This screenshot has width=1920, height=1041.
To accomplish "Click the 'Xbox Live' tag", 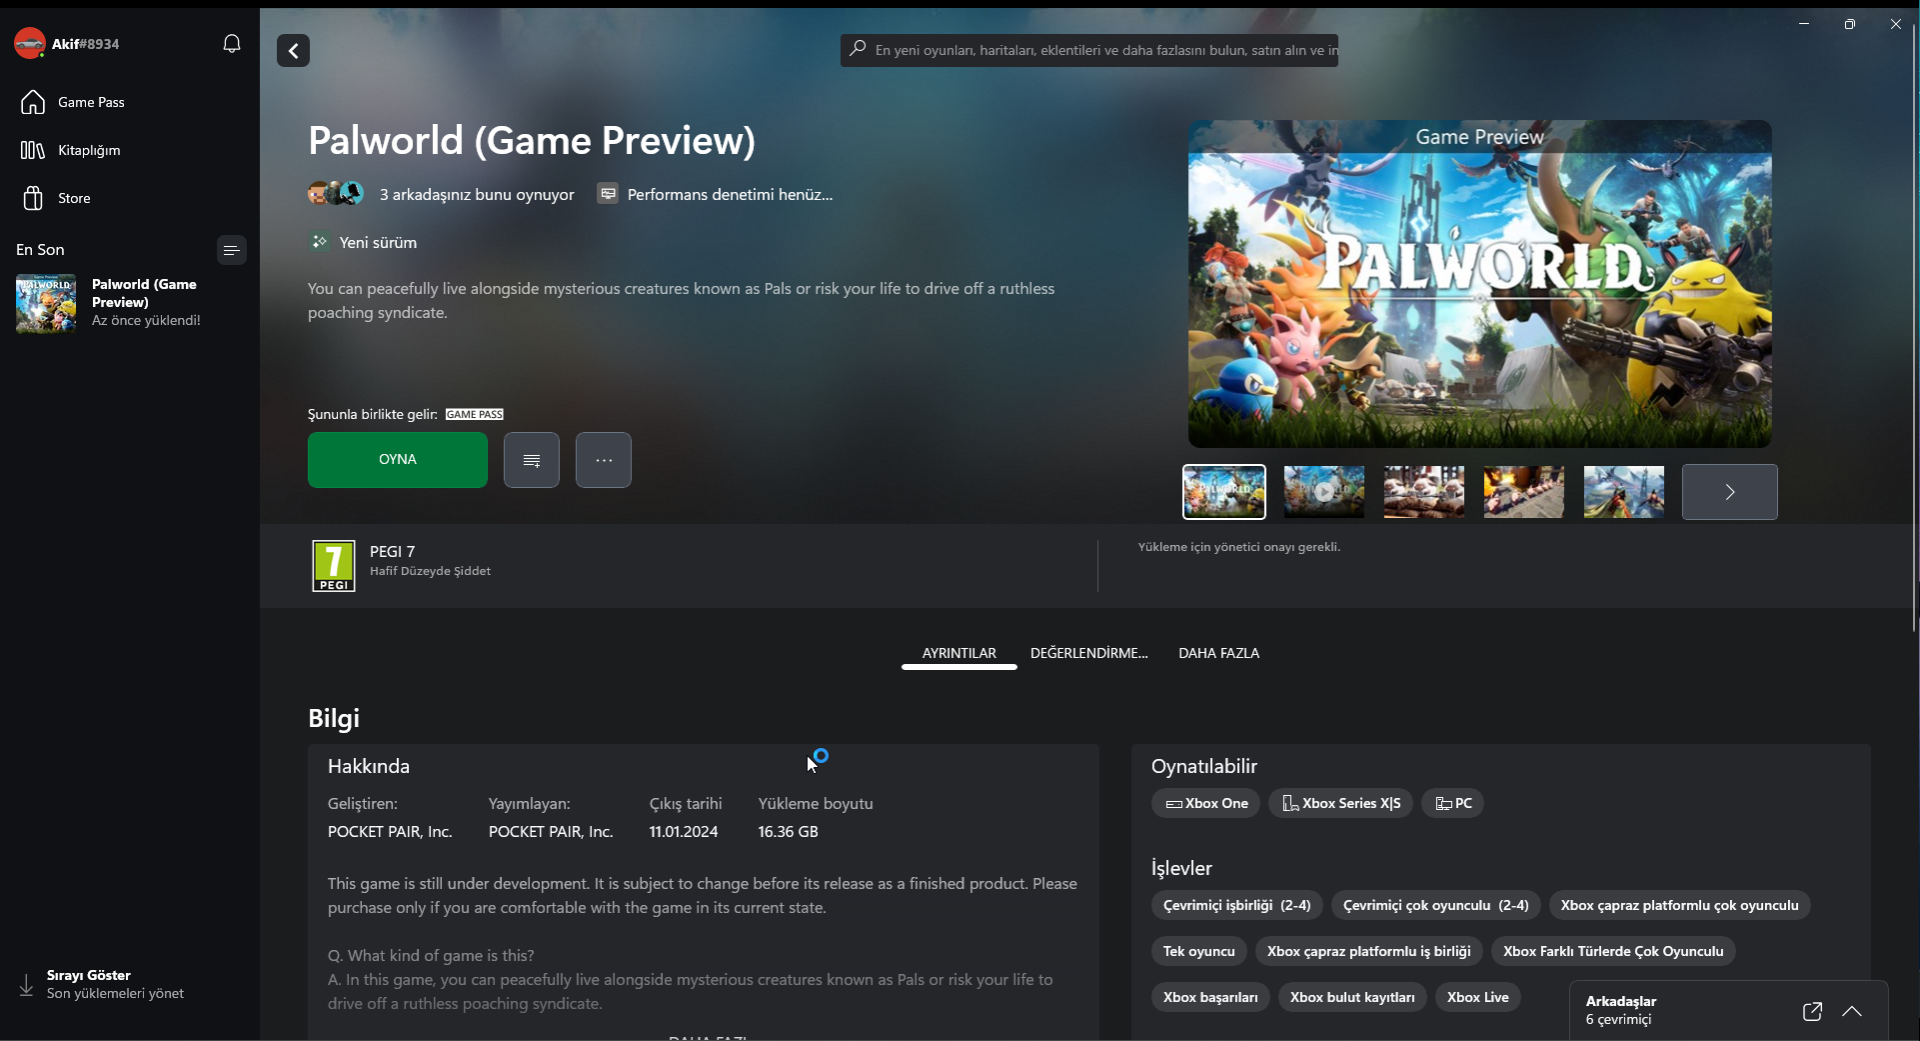I will pyautogui.click(x=1478, y=997).
